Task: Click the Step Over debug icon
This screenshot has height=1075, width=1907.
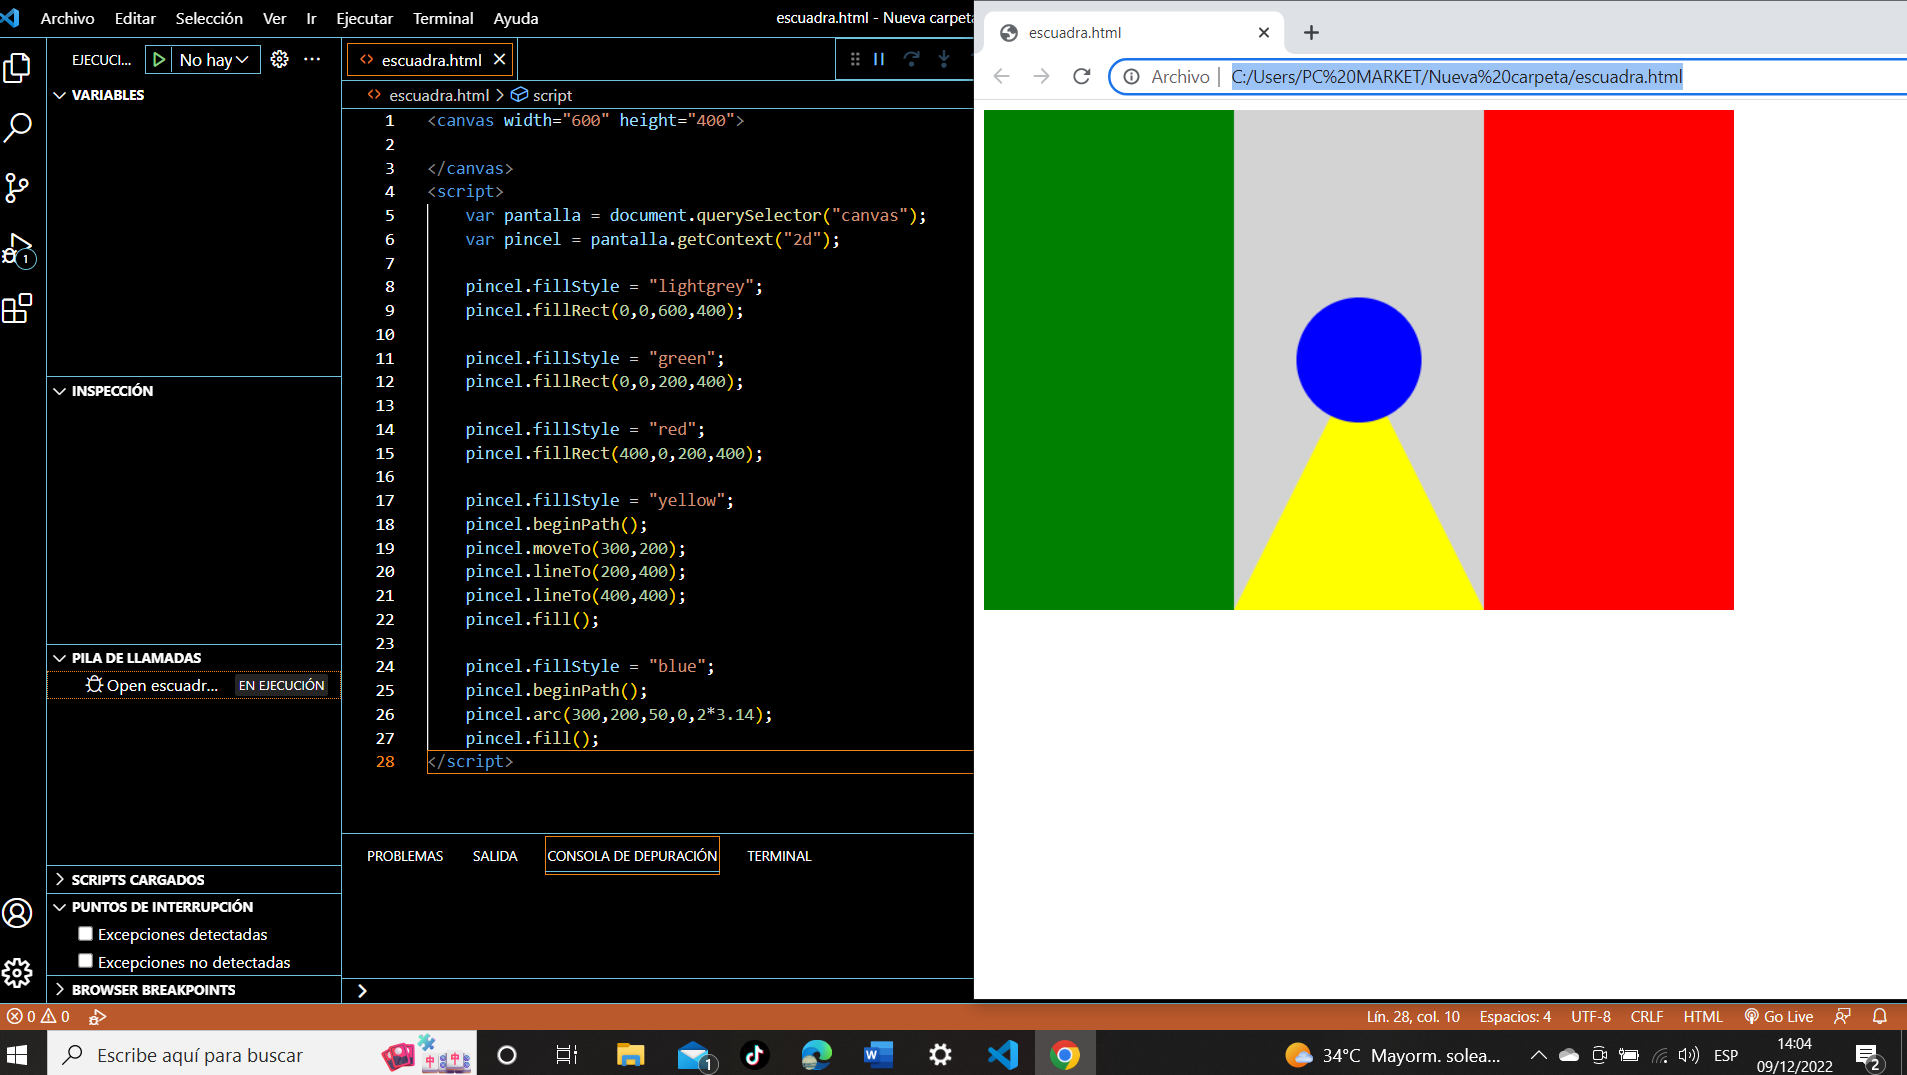Action: click(911, 60)
